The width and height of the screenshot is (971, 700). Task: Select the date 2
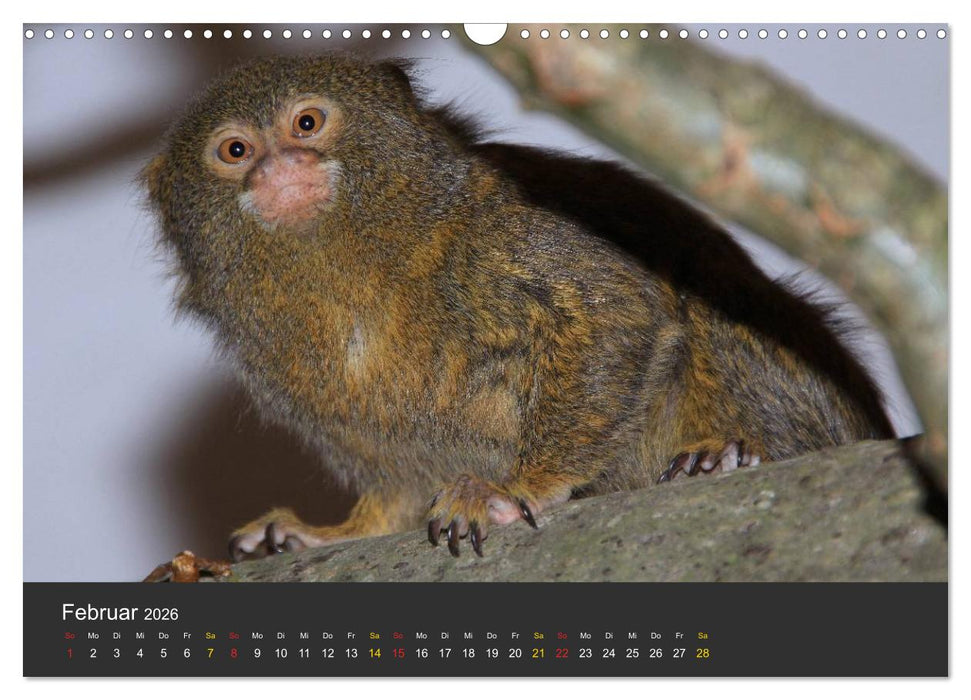coord(92,652)
